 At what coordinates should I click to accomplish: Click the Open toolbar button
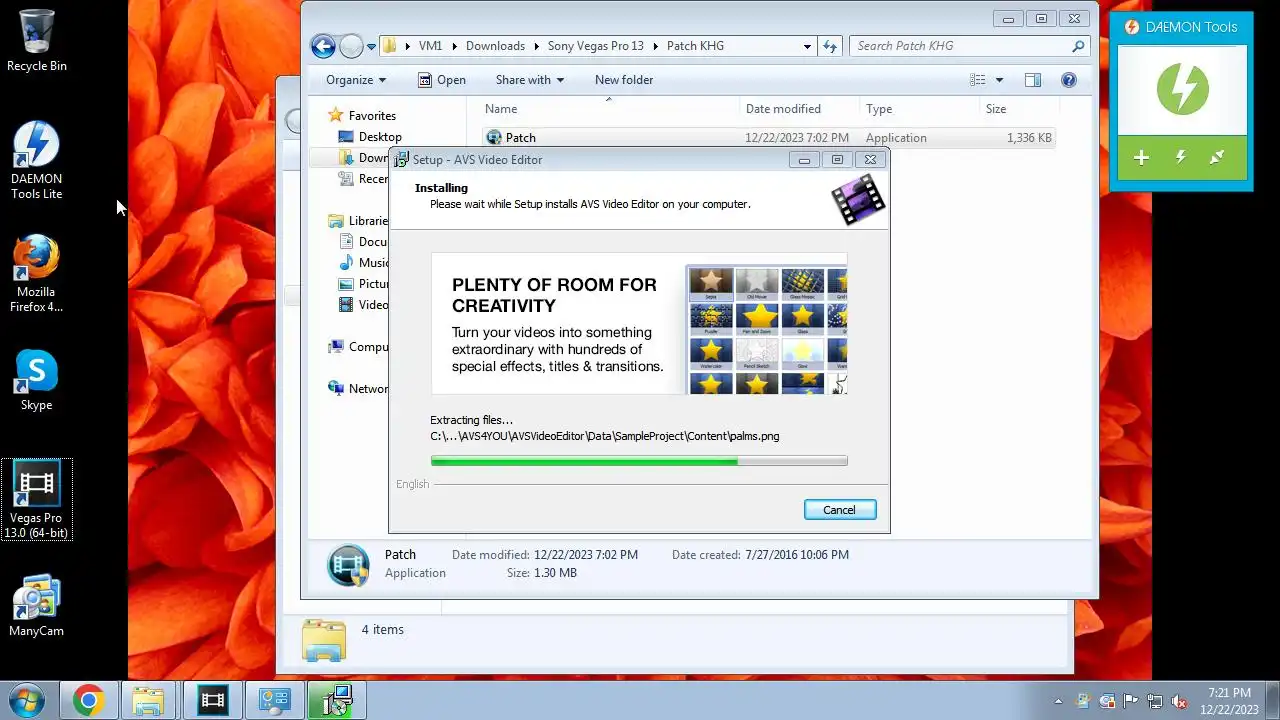[441, 80]
